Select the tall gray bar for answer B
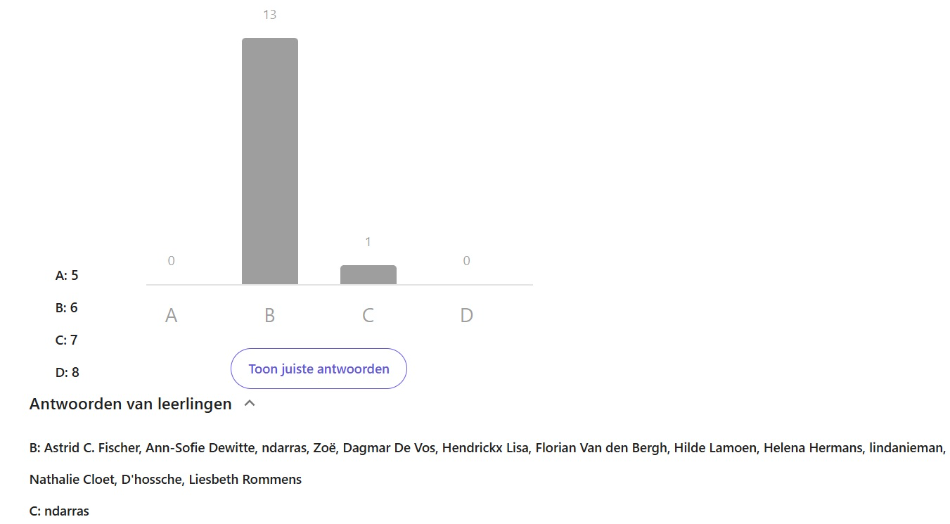 tap(269, 160)
